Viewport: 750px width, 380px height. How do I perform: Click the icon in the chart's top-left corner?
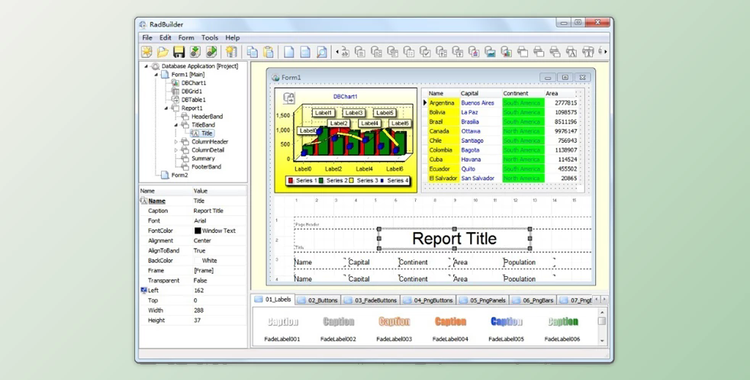(x=289, y=98)
